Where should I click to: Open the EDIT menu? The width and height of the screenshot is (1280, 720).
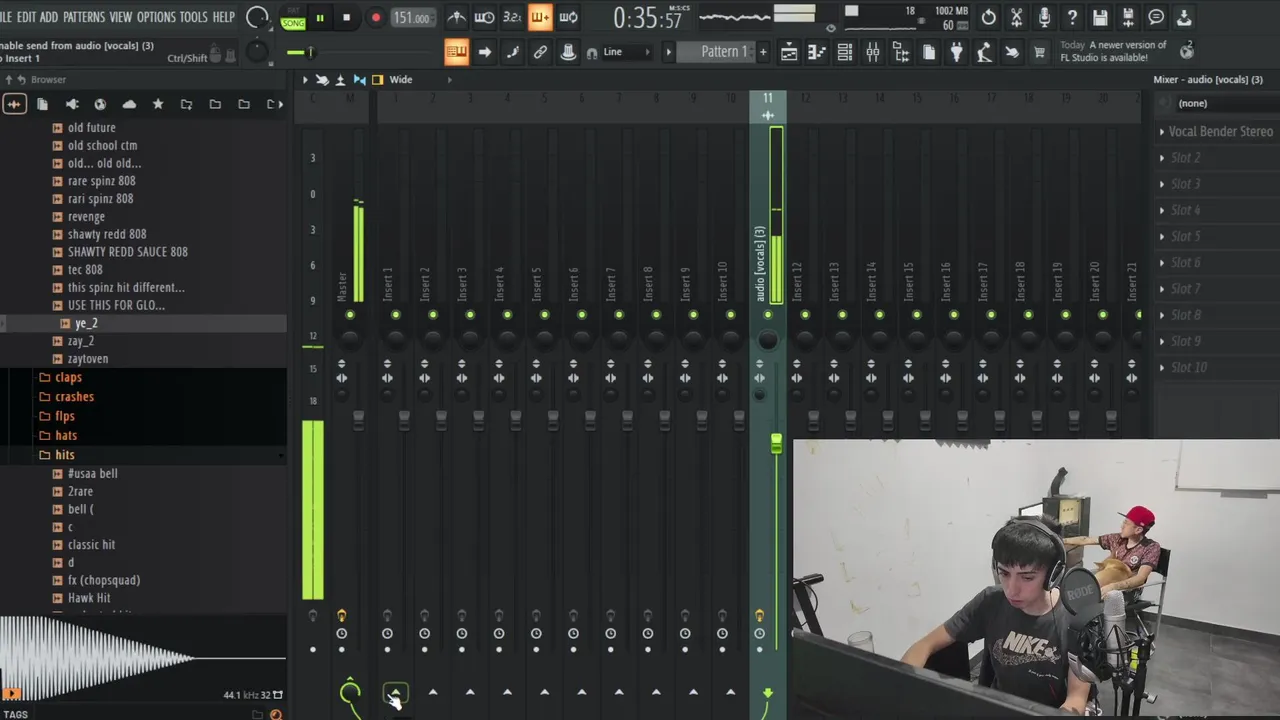[x=26, y=17]
